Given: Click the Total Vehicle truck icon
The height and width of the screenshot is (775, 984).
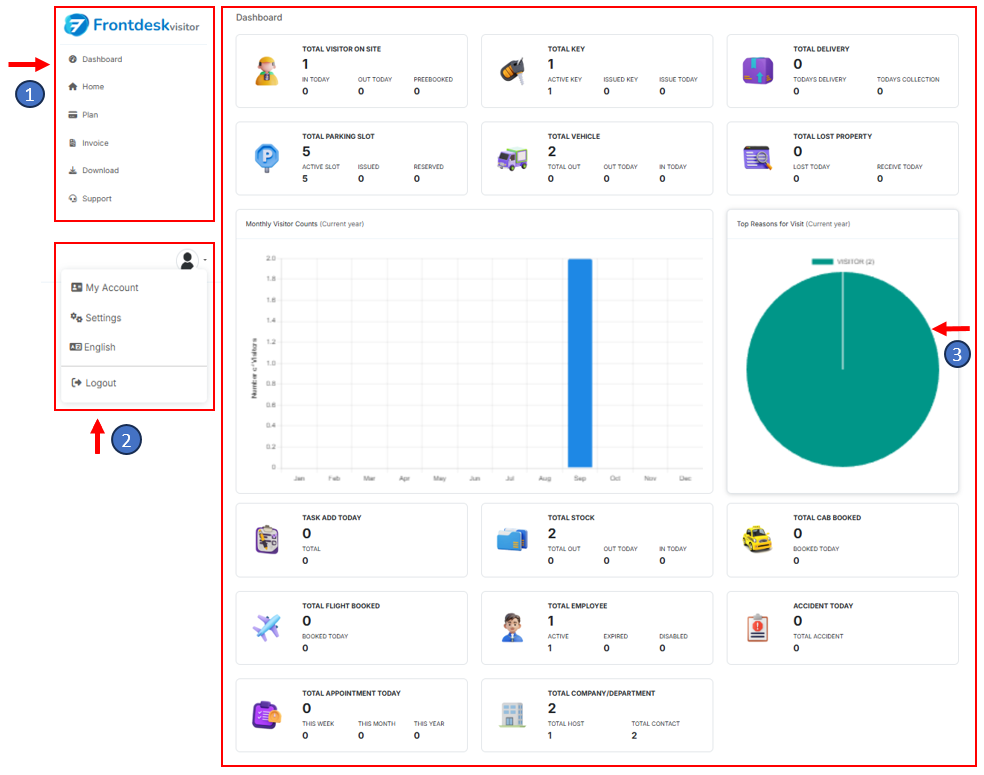Looking at the screenshot, I should pyautogui.click(x=512, y=158).
